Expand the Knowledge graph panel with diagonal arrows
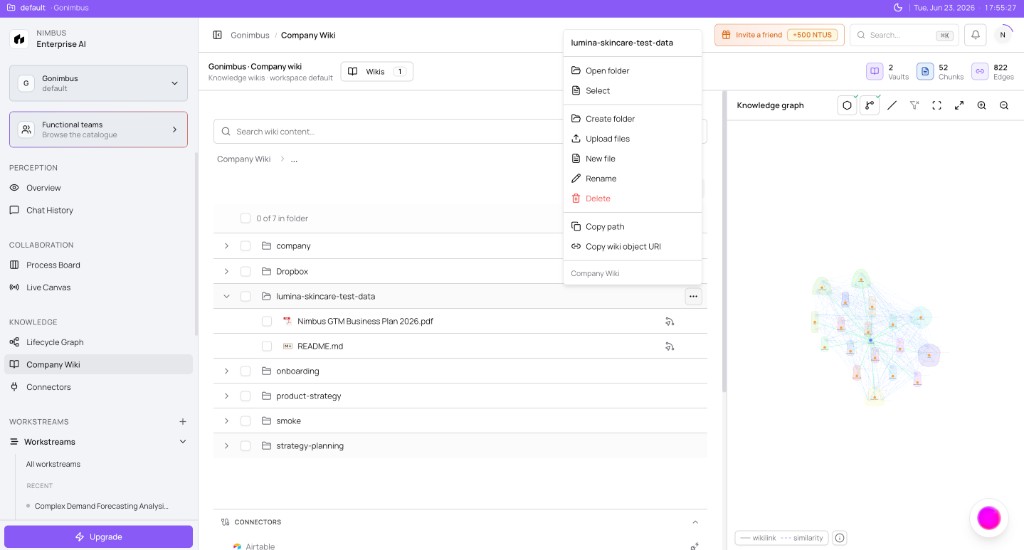Viewport: 1024px width, 550px height. pyautogui.click(x=959, y=105)
